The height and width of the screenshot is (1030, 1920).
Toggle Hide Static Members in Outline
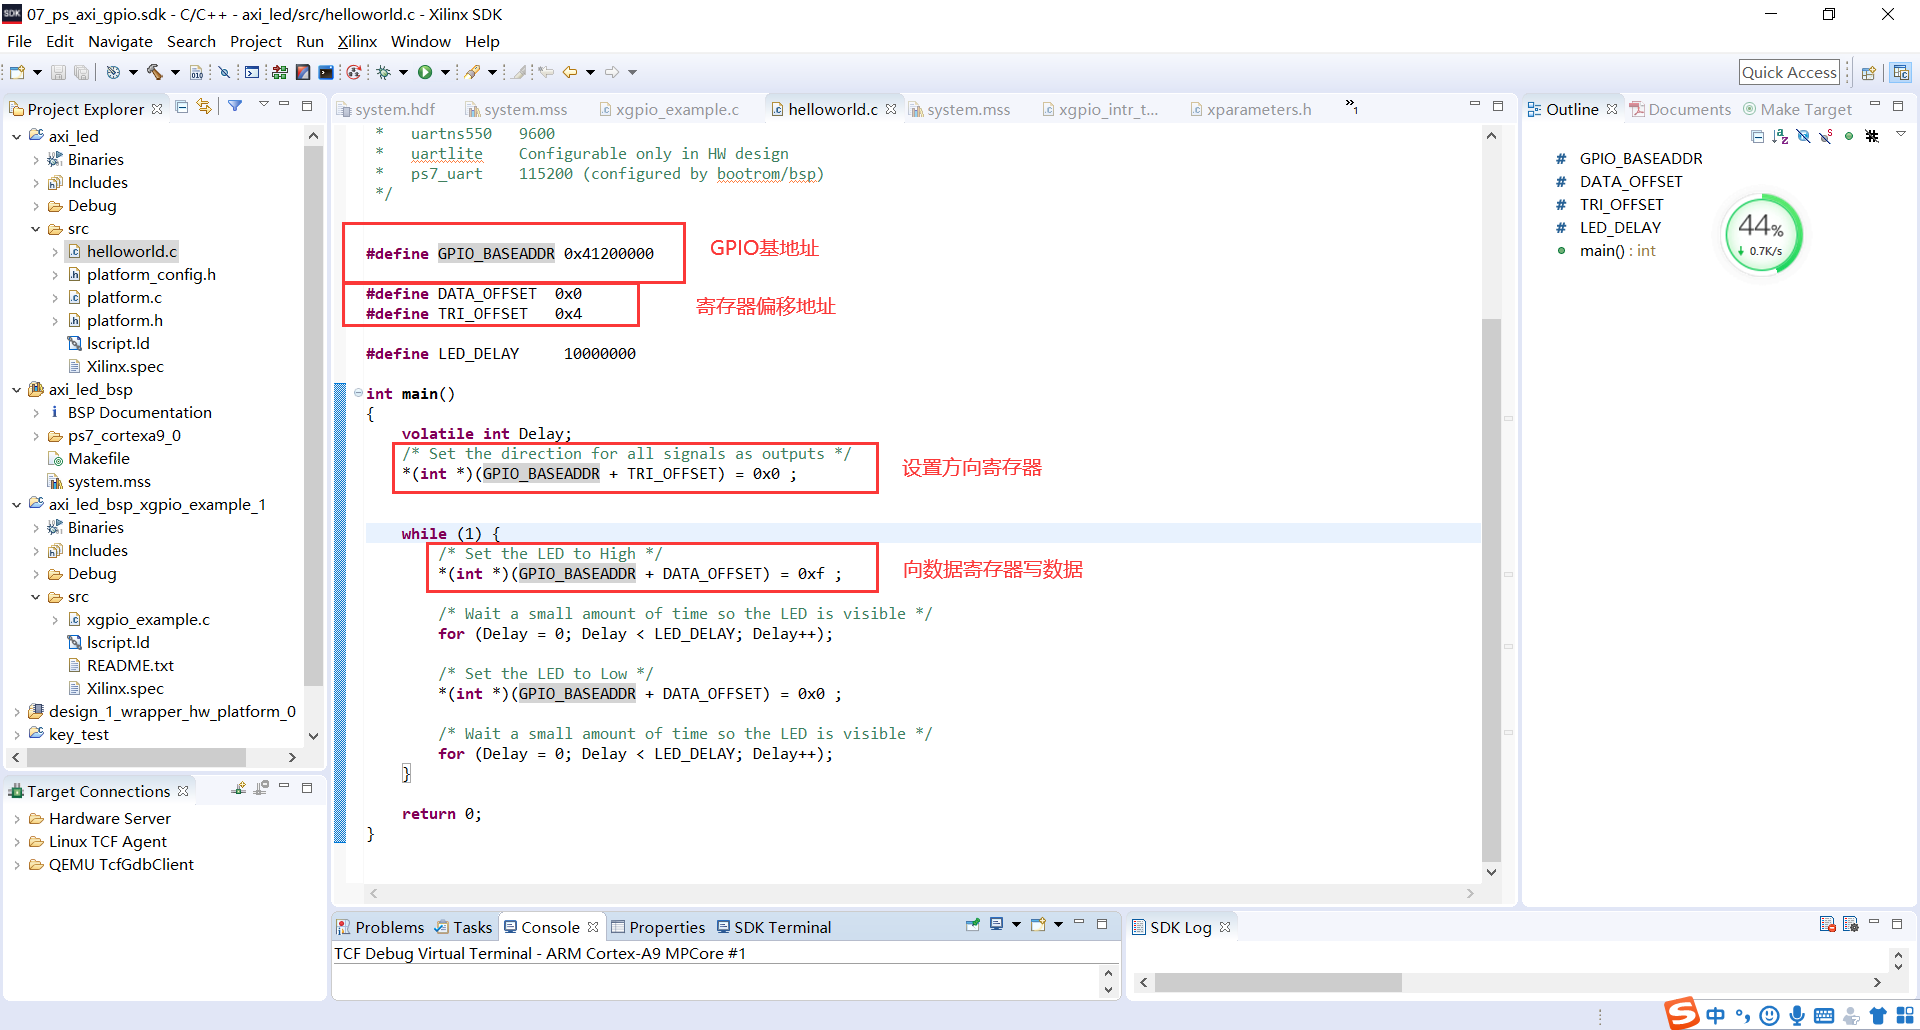click(1826, 136)
